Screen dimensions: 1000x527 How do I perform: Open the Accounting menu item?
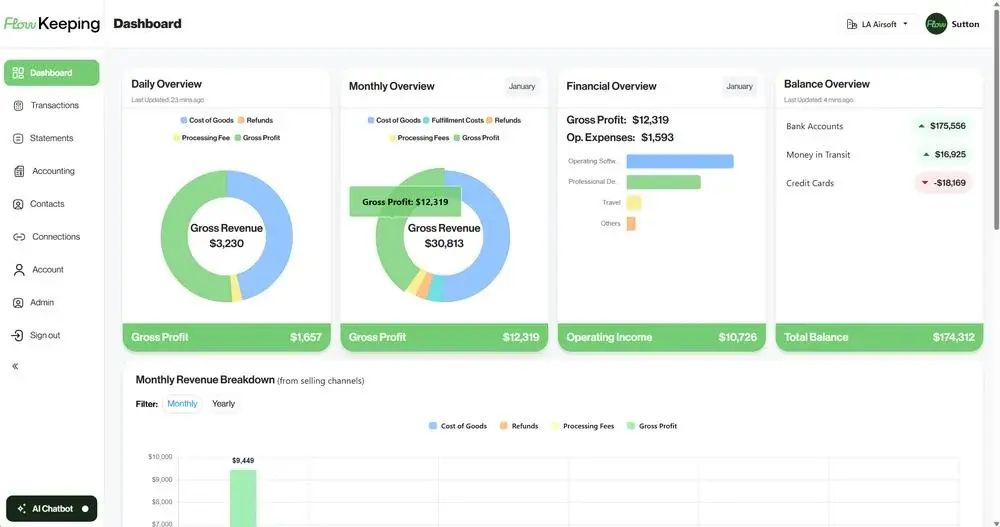(x=52, y=171)
